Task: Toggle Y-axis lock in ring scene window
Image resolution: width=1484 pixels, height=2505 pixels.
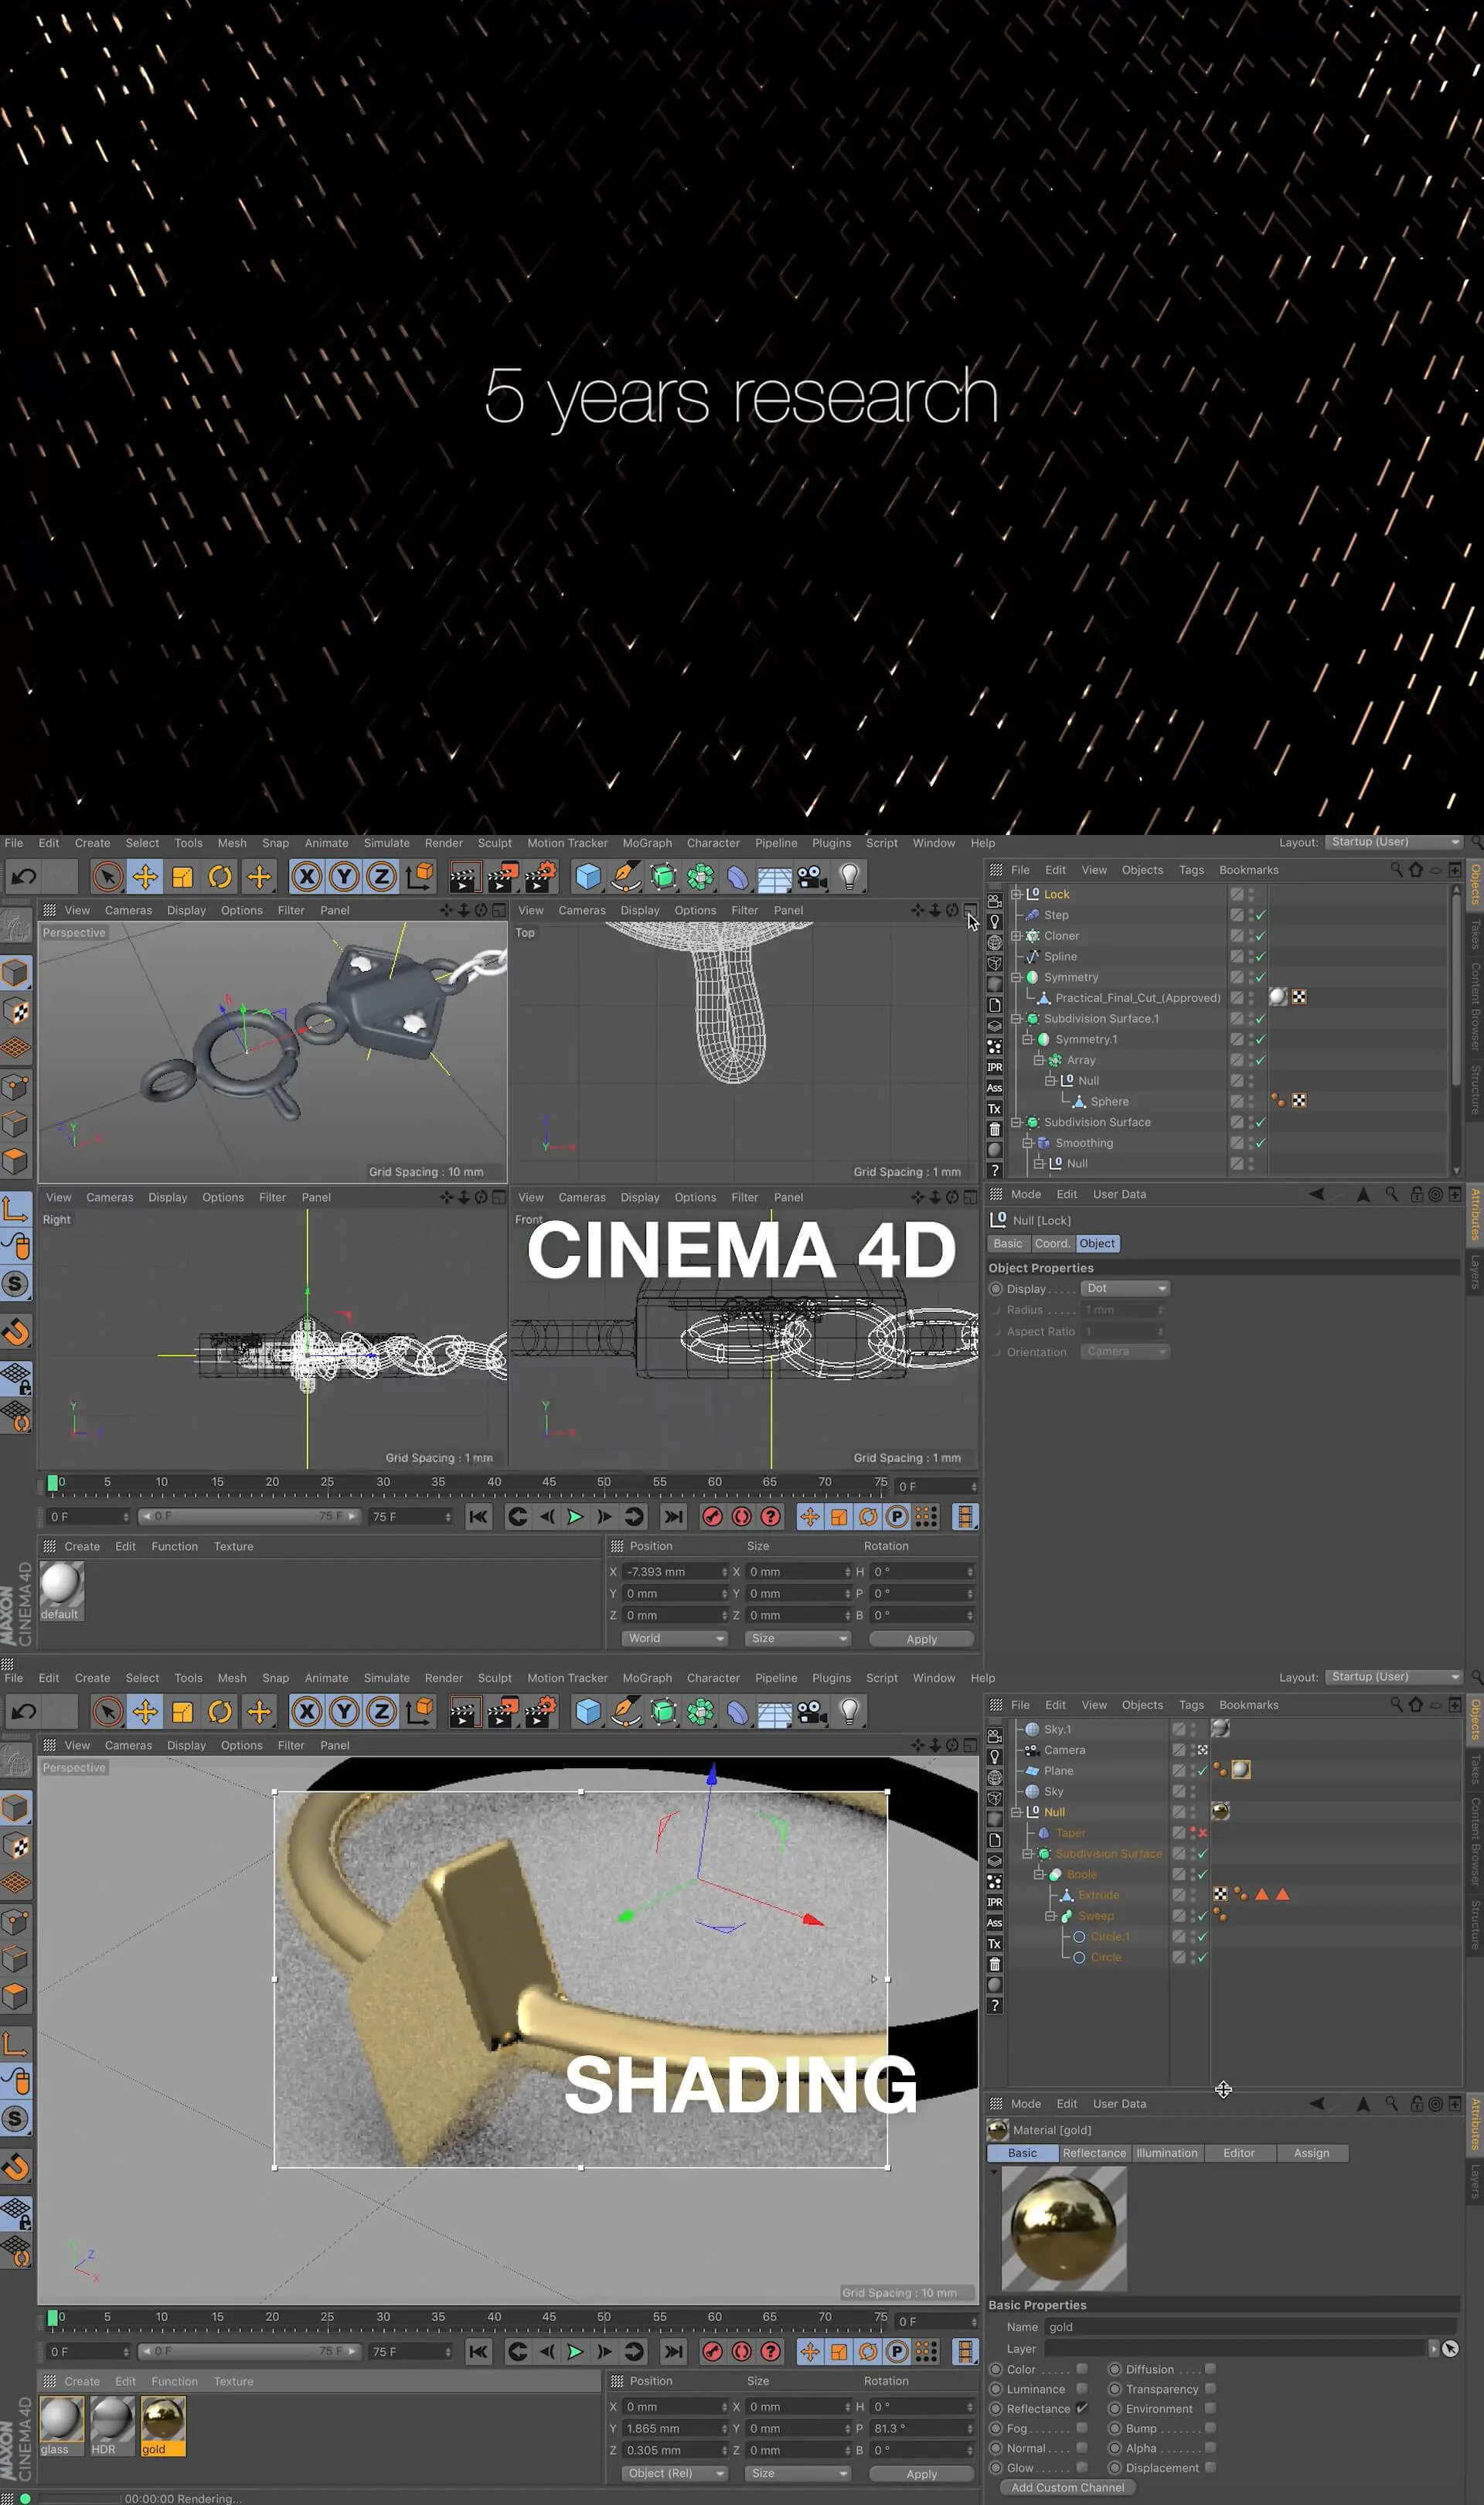Action: [344, 1712]
